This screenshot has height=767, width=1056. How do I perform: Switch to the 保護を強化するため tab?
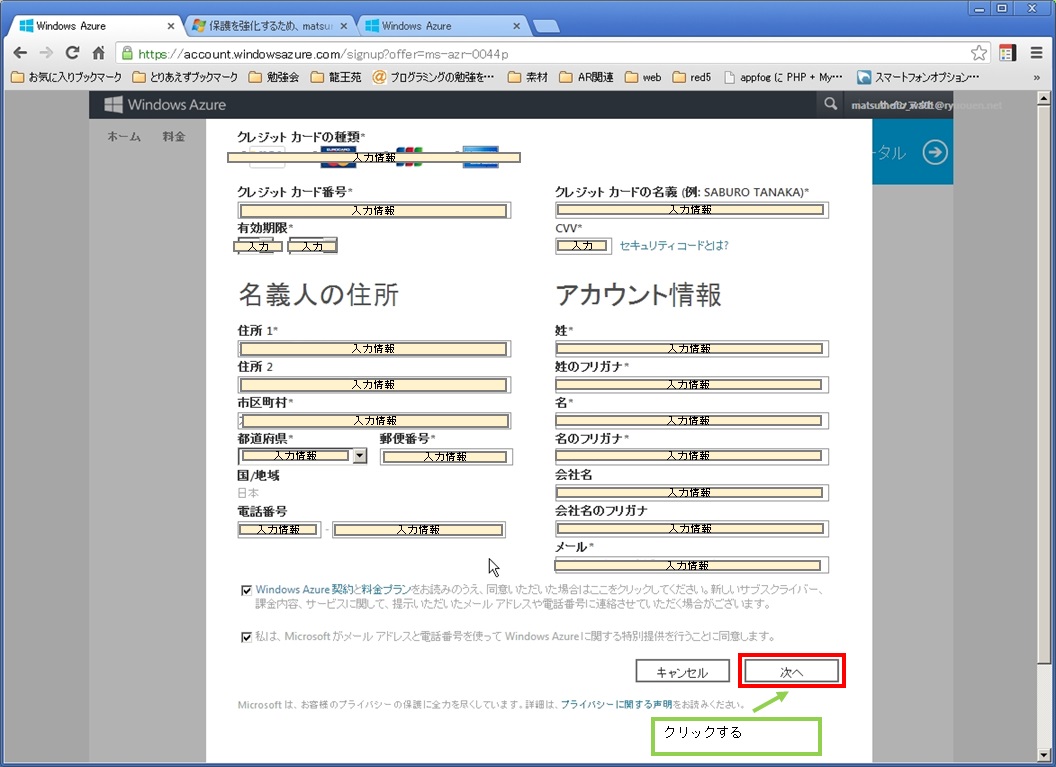pos(269,26)
